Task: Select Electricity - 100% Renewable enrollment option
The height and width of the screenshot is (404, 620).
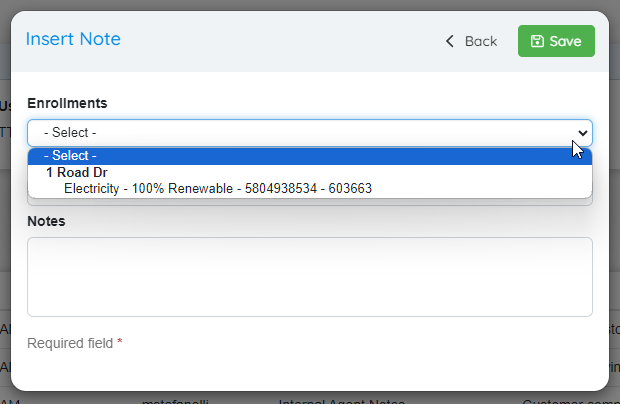Action: [x=218, y=189]
